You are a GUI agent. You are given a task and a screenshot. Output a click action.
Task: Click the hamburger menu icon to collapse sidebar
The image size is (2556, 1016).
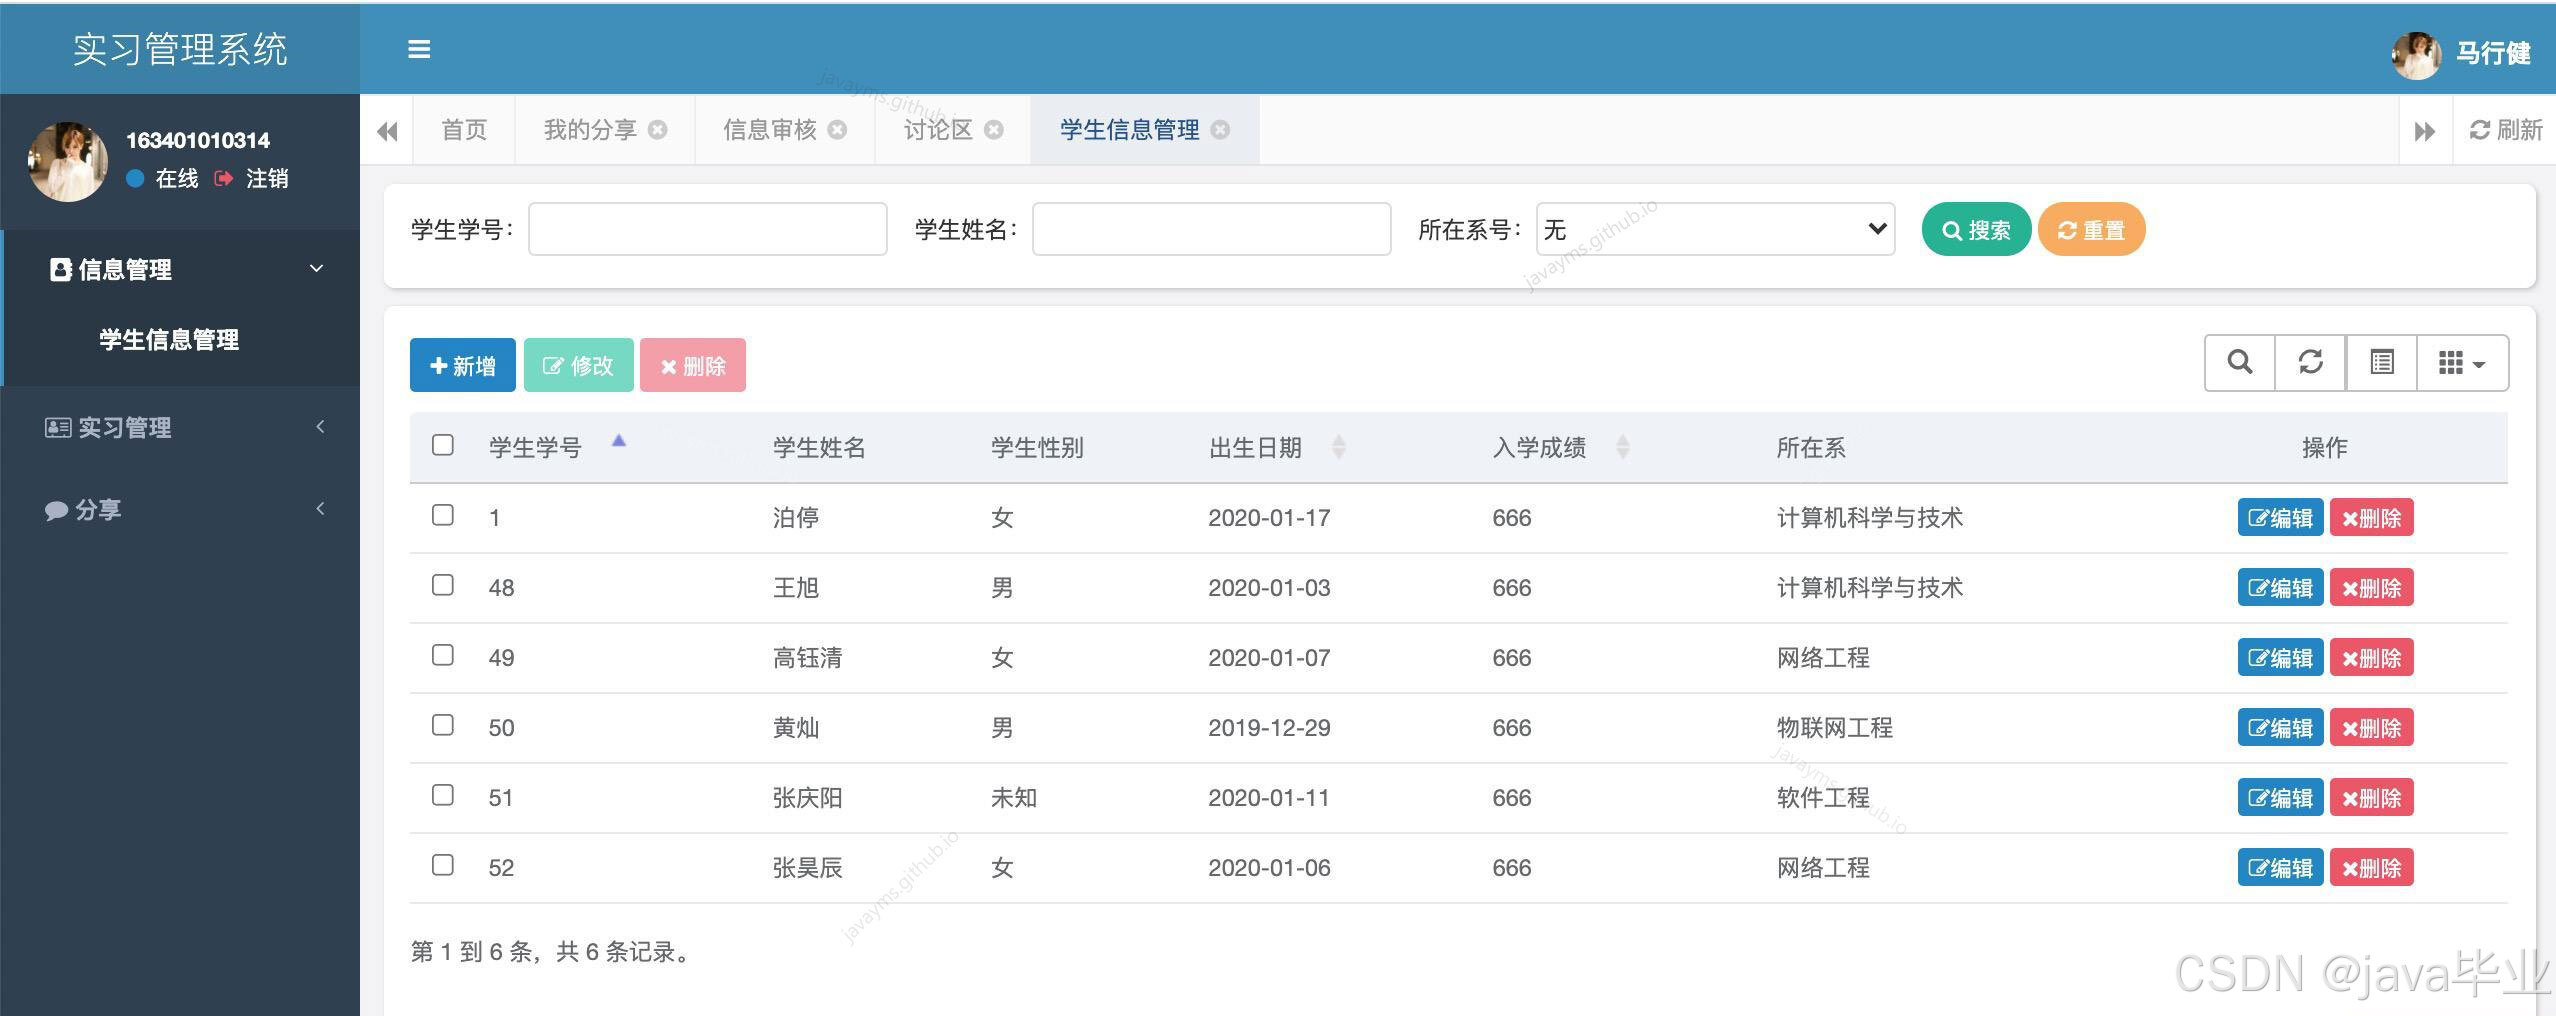point(419,49)
